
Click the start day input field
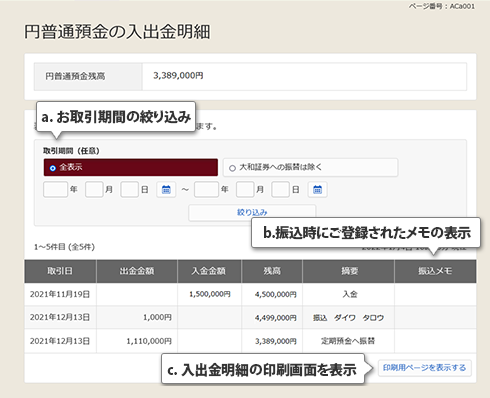tap(129, 190)
